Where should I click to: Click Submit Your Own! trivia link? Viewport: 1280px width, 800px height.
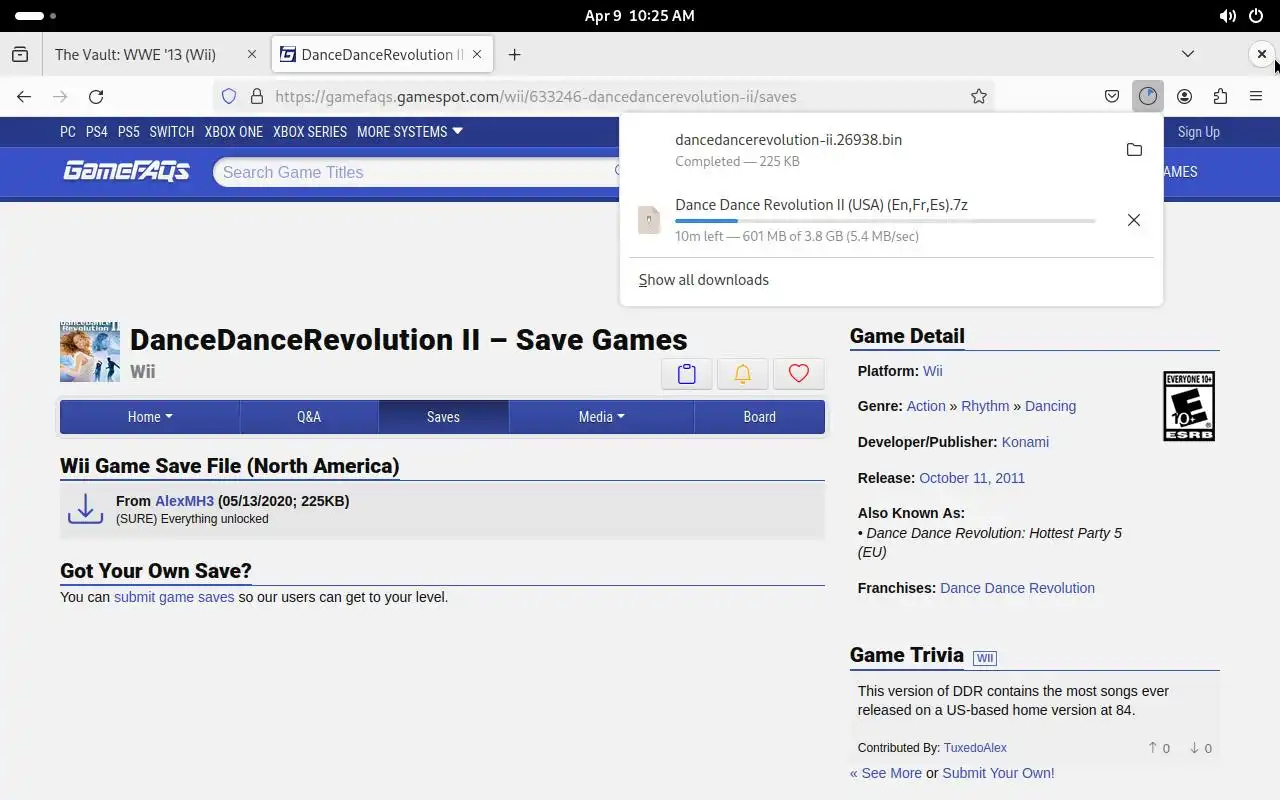click(998, 773)
